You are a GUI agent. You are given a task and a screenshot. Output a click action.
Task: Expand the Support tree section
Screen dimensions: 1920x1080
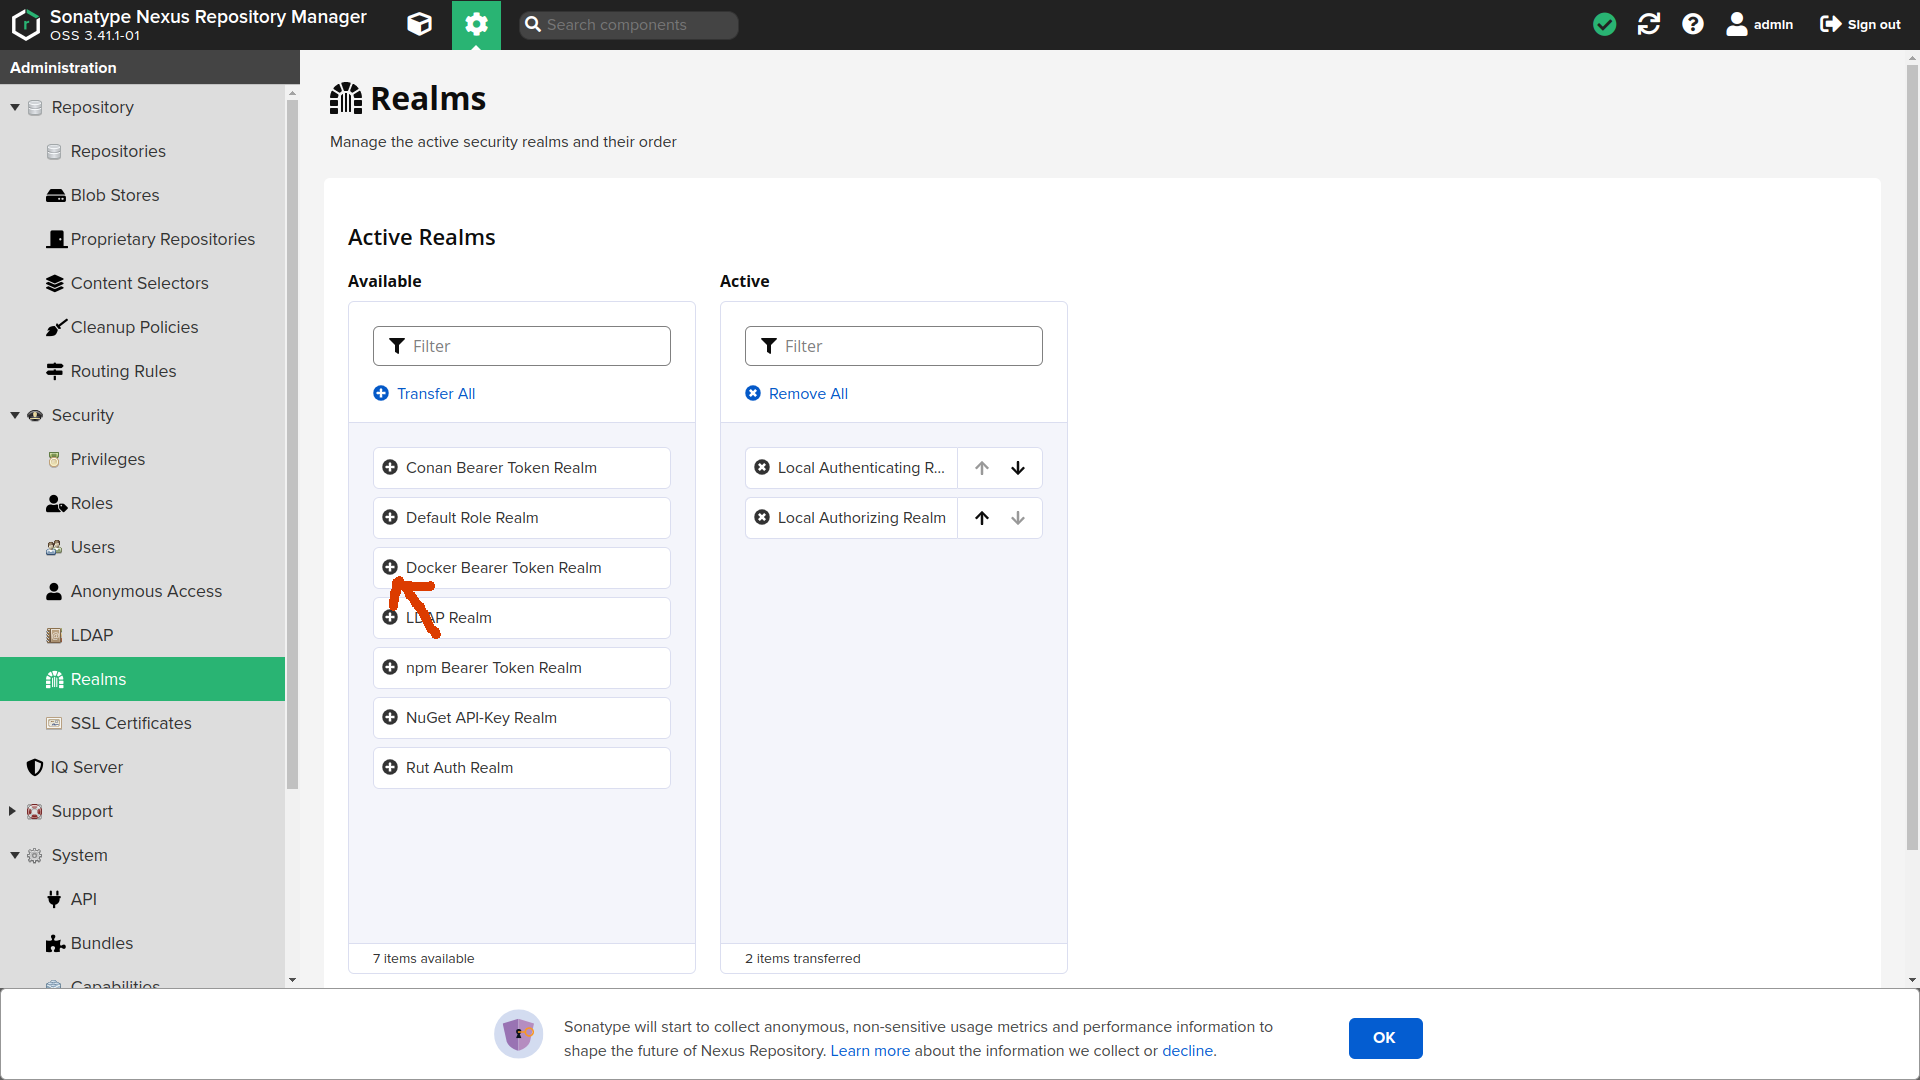13,811
